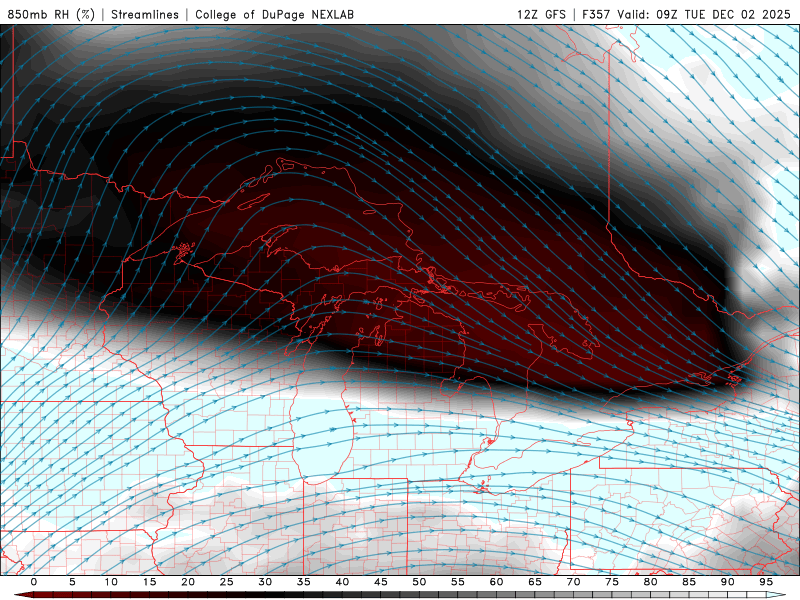
Task: Click the 80 value on the color scale
Action: tap(650, 582)
